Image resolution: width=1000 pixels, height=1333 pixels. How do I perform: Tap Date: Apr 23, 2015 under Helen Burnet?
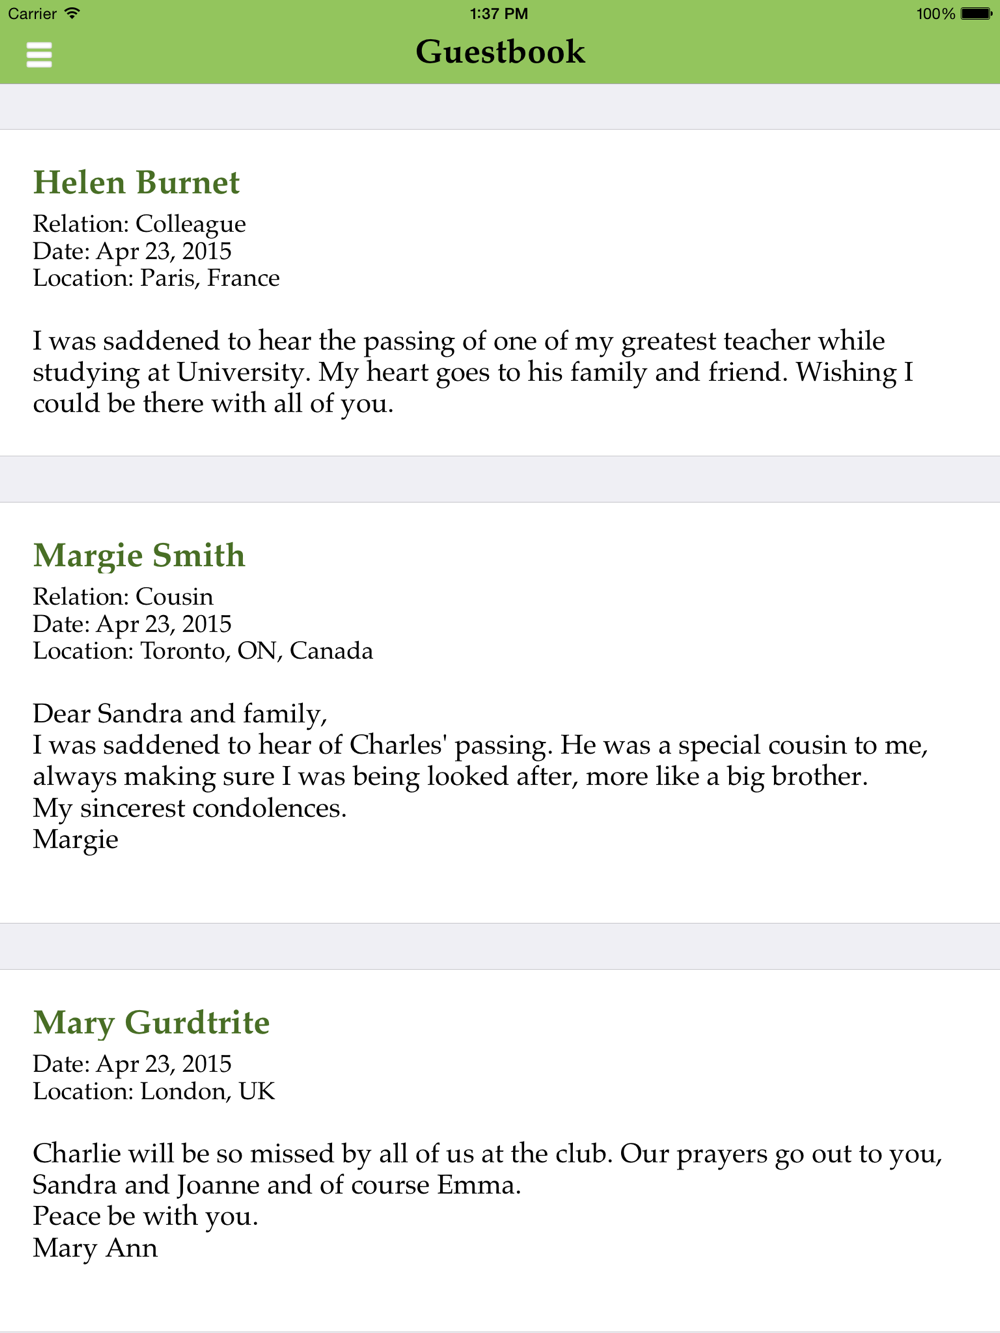click(x=132, y=251)
